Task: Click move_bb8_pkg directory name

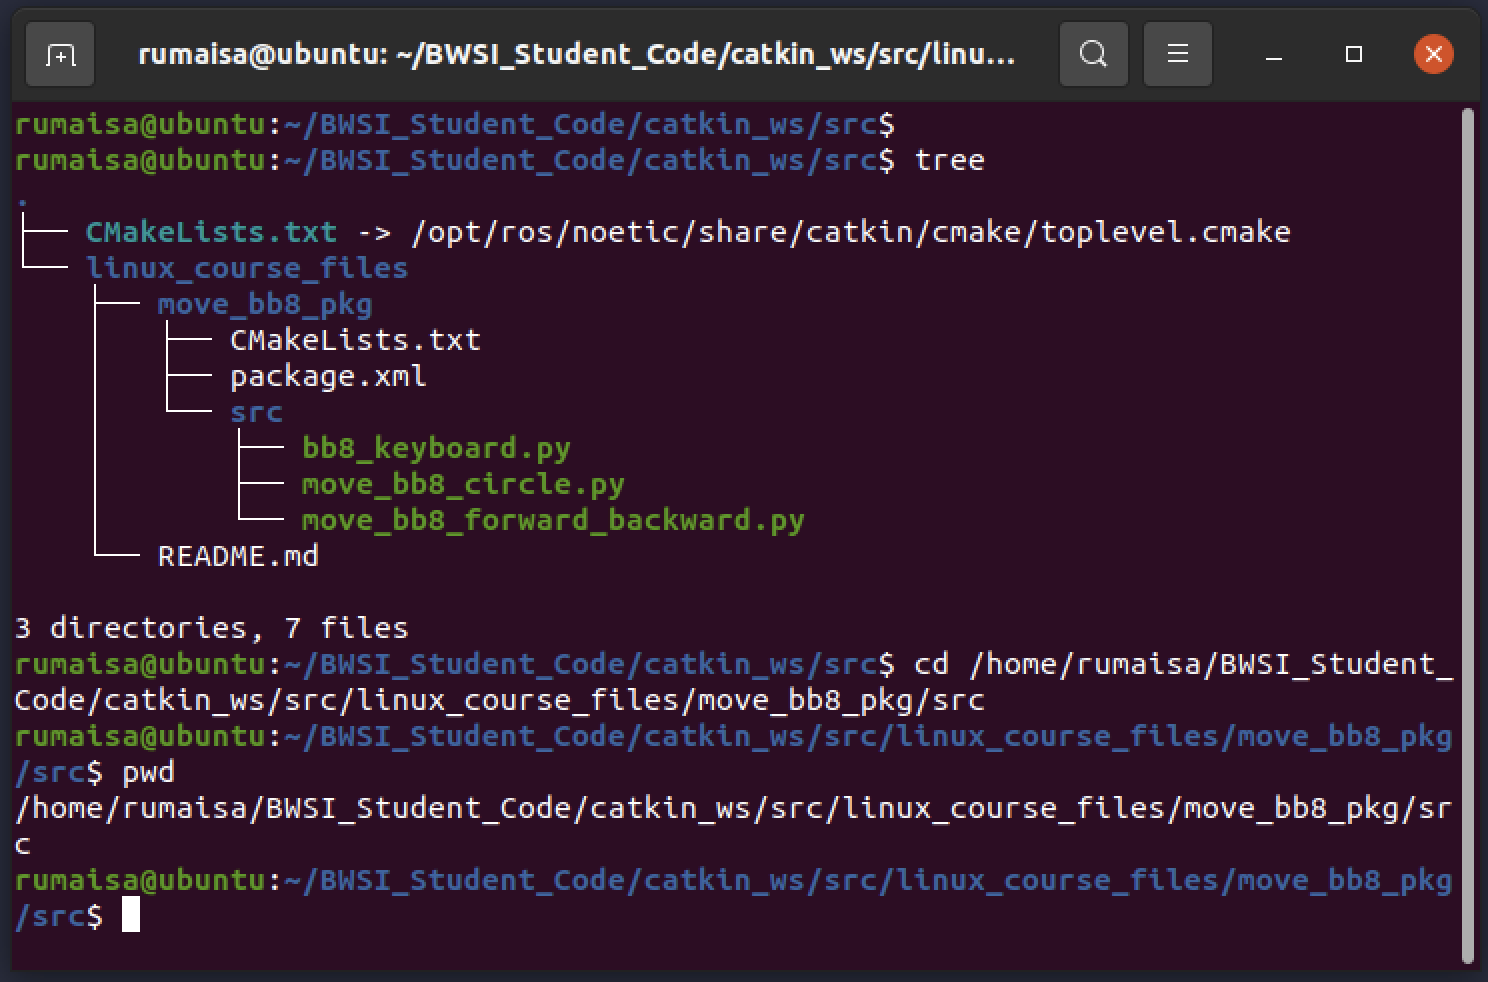Action: point(265,304)
